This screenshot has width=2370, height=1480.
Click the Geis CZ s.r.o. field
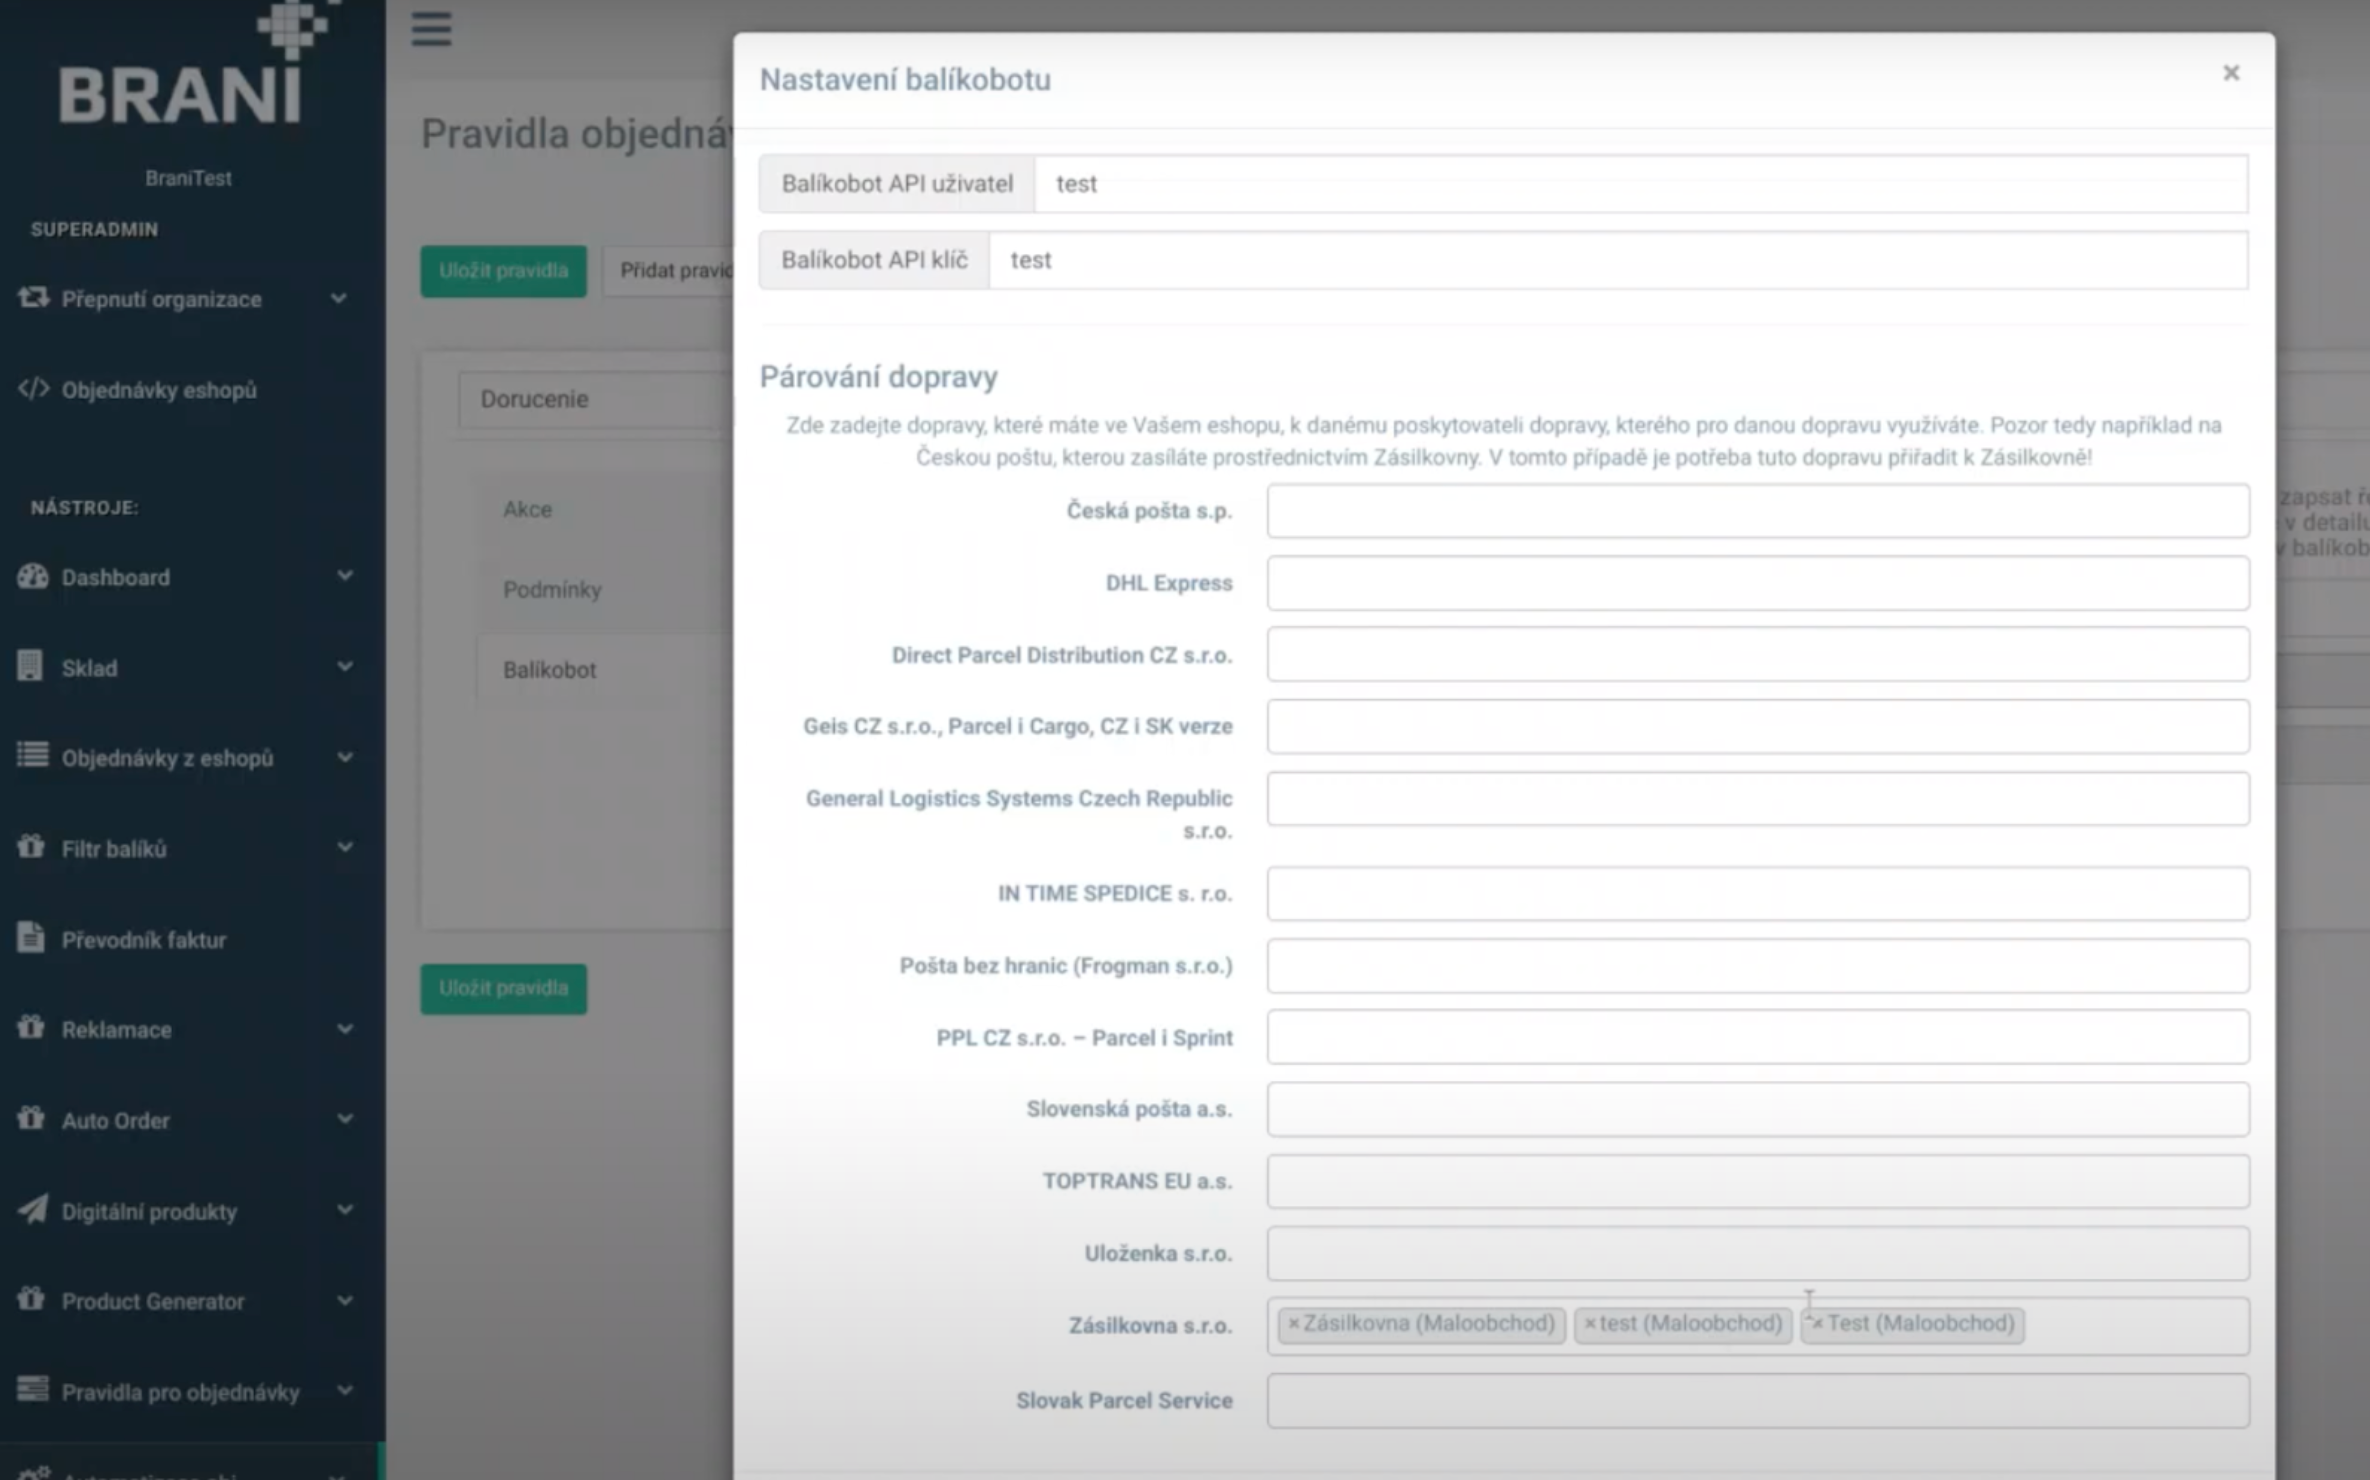point(1758,726)
